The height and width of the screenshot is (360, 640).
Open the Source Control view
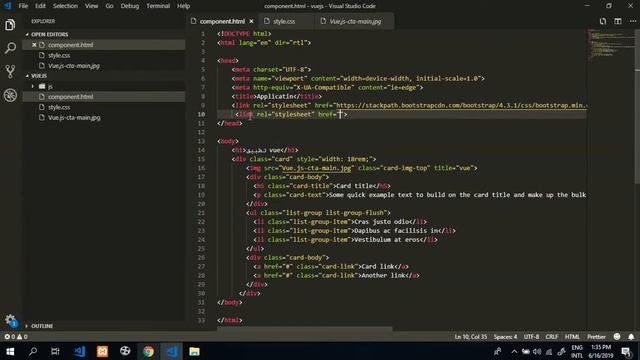pos(10,72)
